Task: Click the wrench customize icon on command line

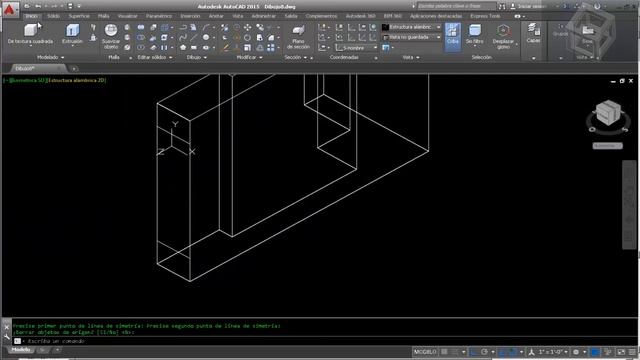Action: [7, 337]
